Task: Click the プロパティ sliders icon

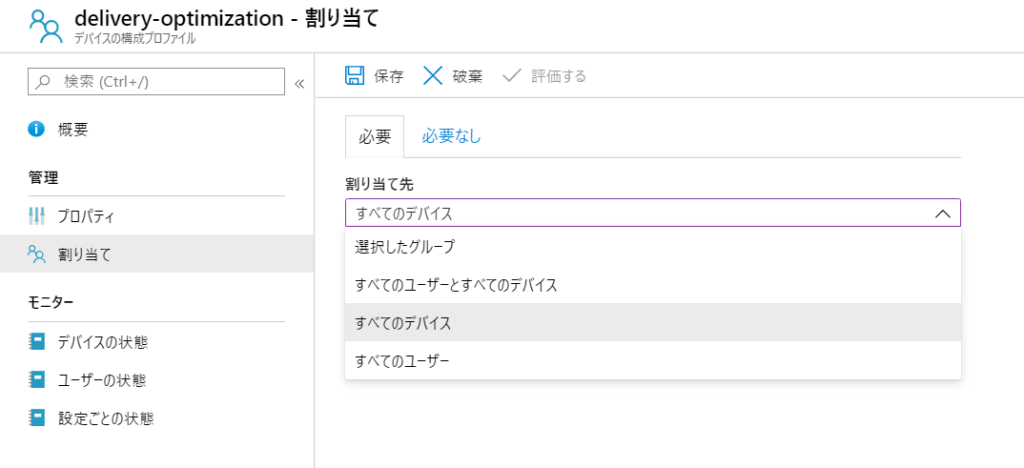Action: pos(37,216)
